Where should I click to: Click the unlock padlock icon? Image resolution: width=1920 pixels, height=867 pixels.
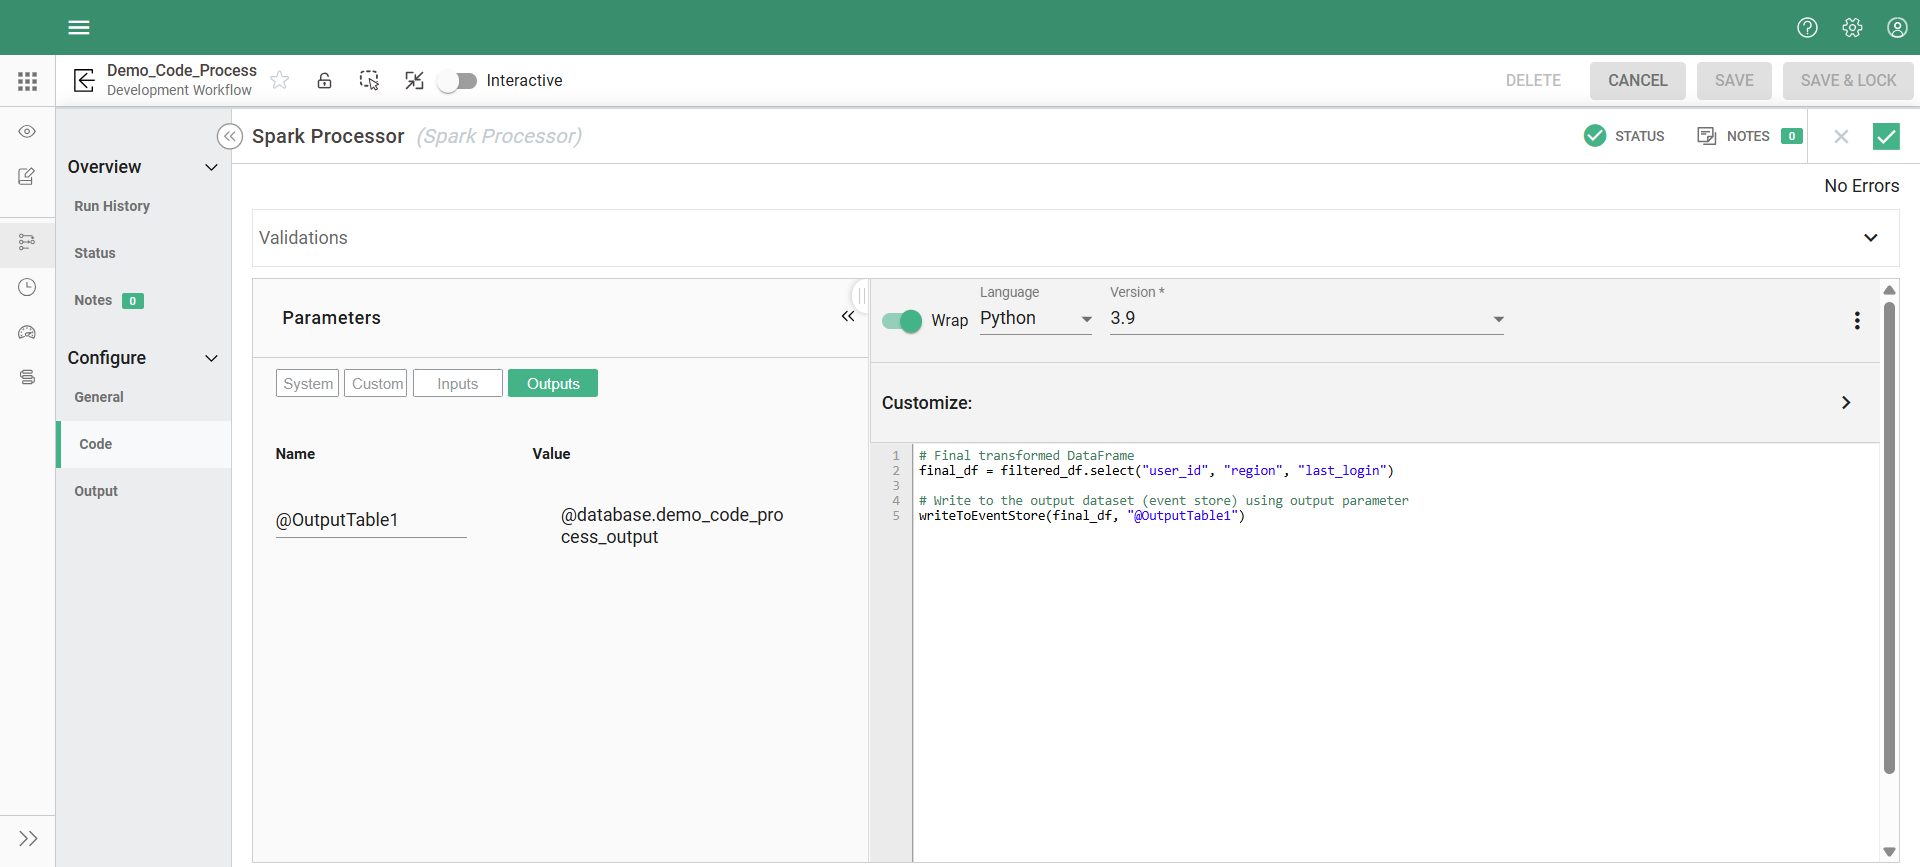click(x=324, y=80)
